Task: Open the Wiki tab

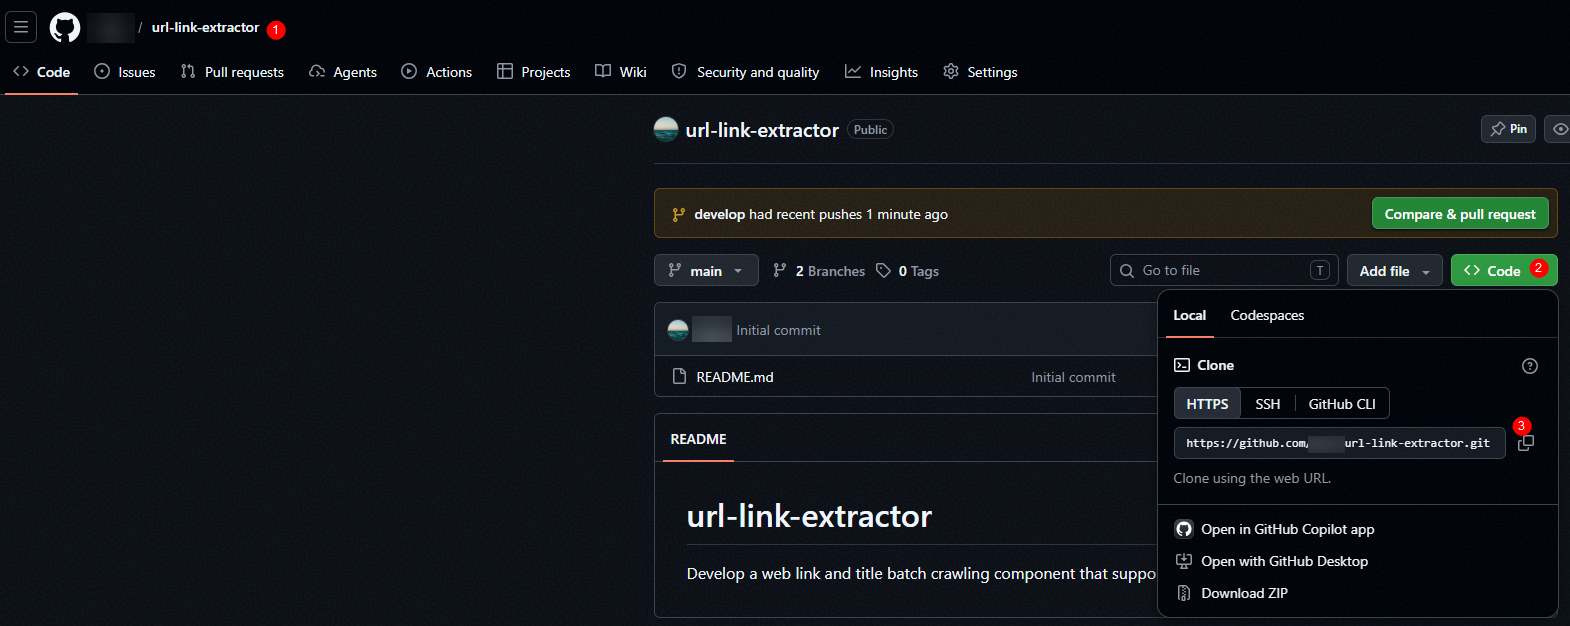Action: click(x=621, y=72)
